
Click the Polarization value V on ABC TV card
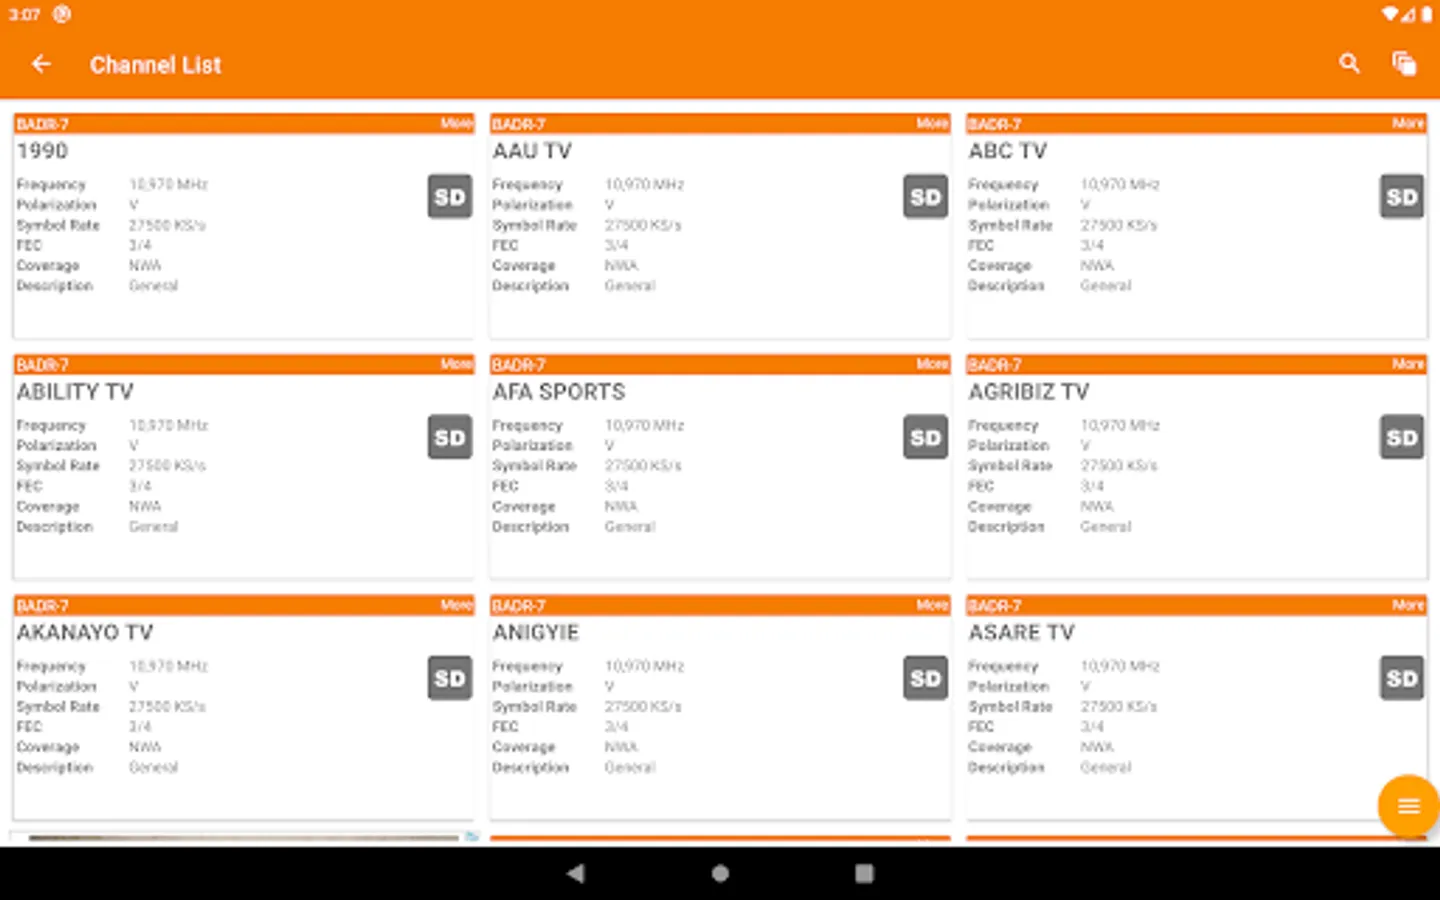point(1086,205)
